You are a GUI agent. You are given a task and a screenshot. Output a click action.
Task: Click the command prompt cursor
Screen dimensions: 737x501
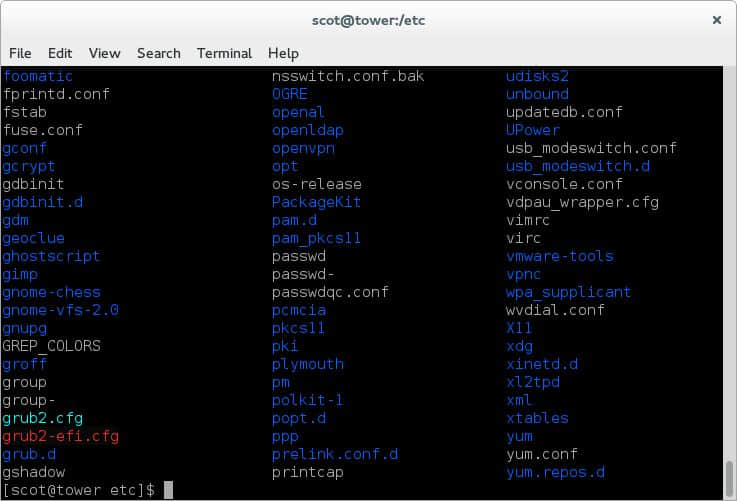point(169,490)
